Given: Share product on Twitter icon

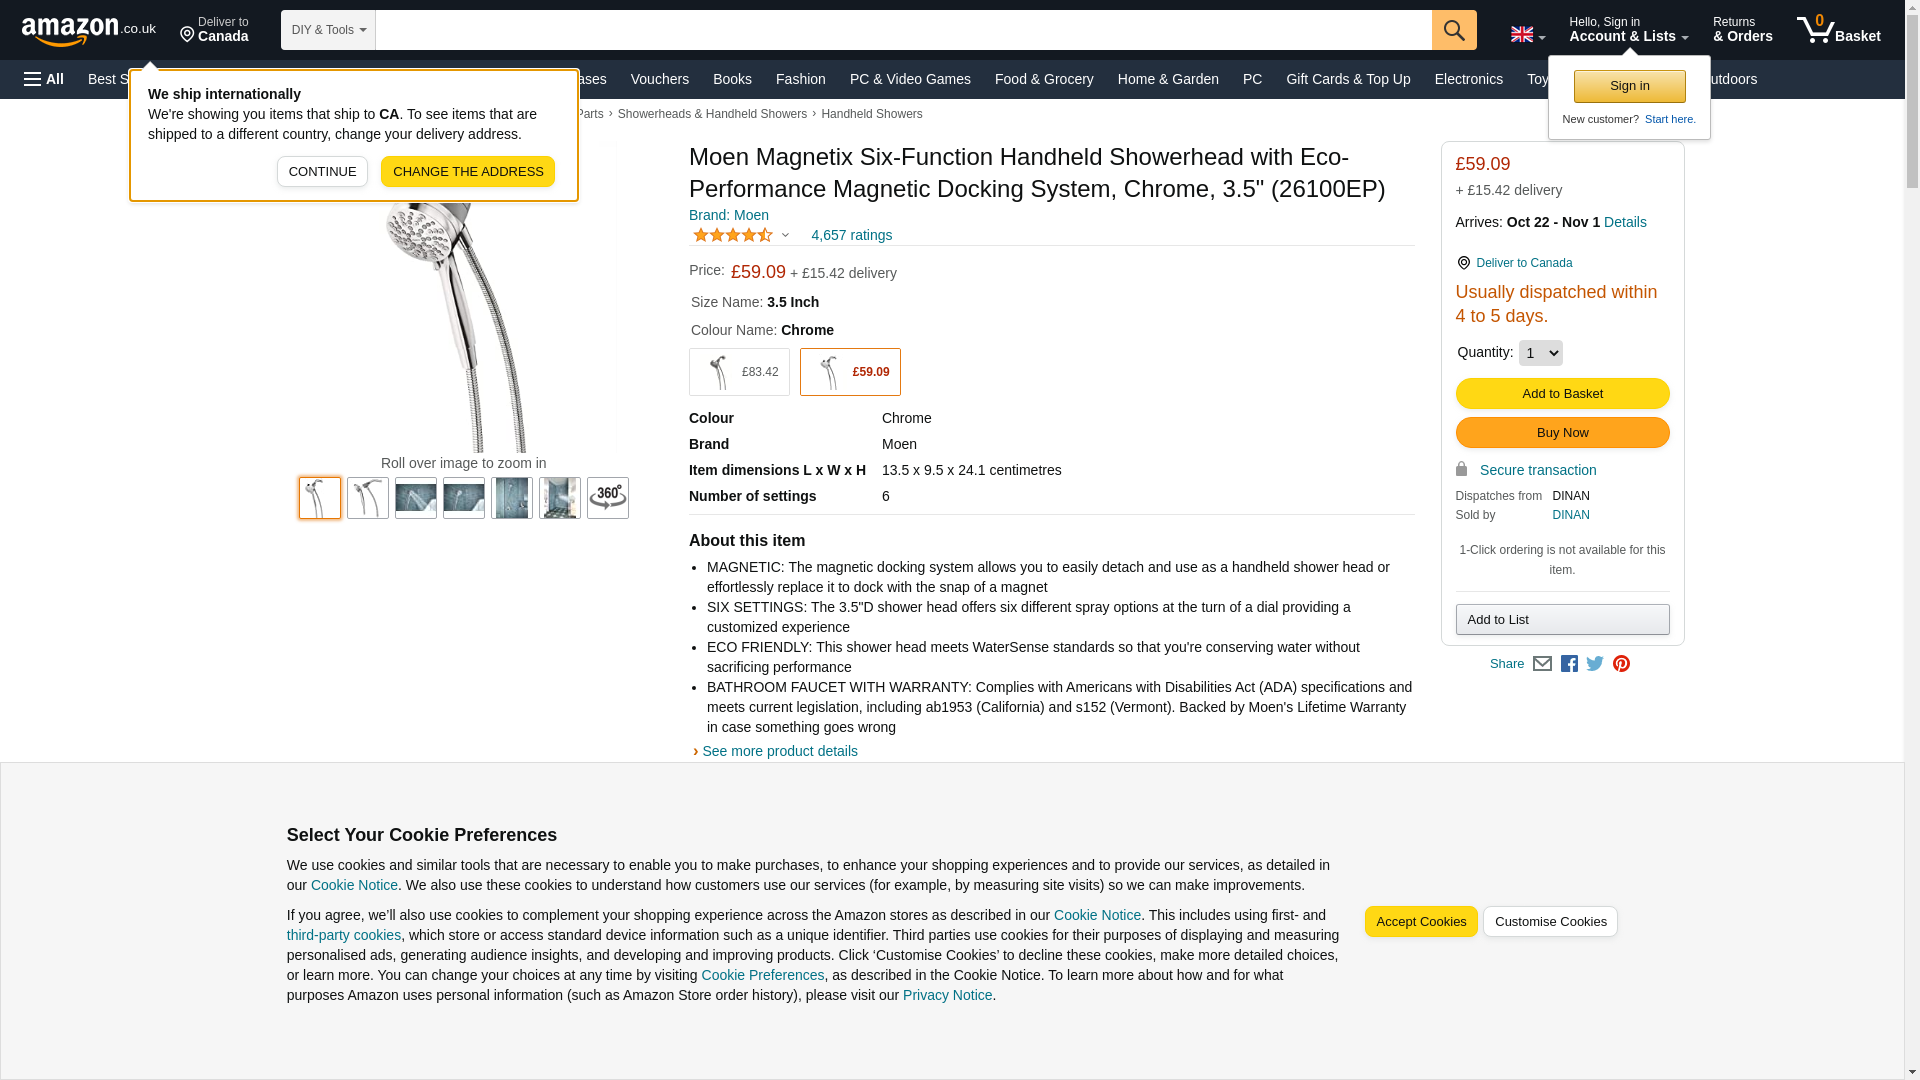Looking at the screenshot, I should coord(1595,664).
